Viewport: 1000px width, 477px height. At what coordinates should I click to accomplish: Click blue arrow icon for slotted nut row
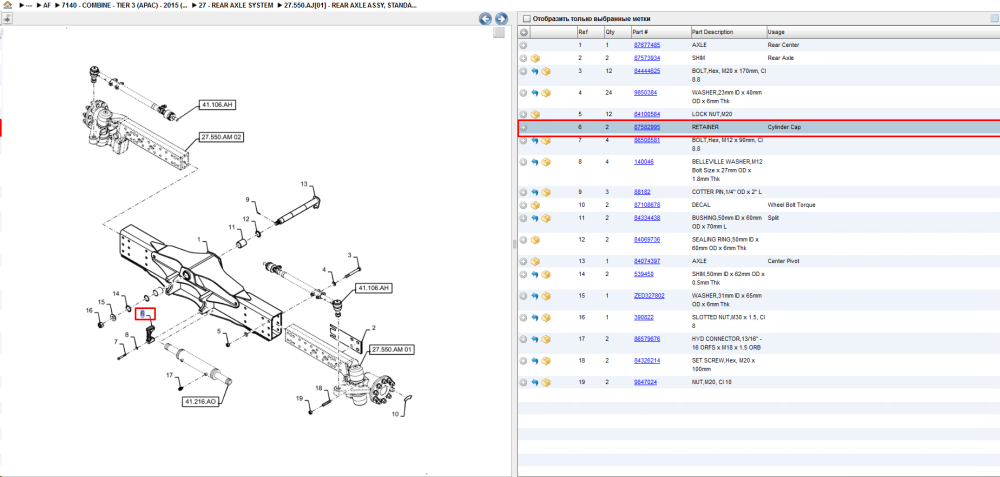click(535, 318)
